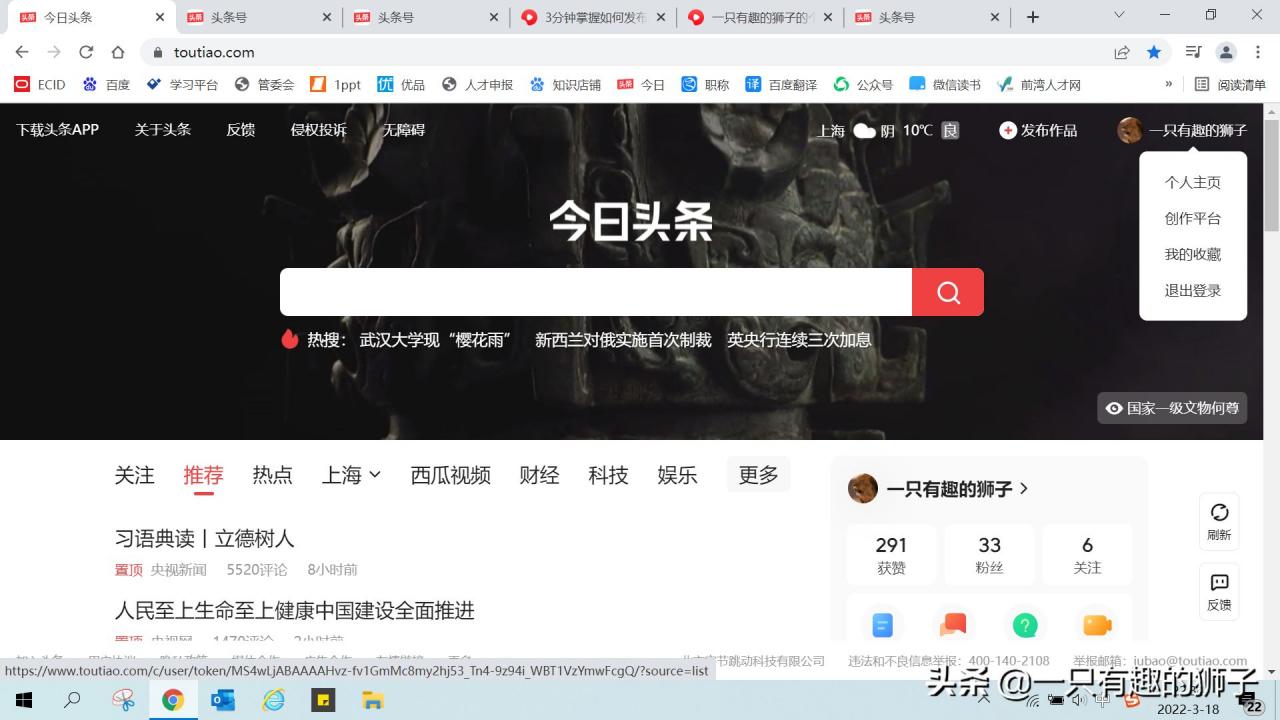
Task: Open Windows taskbar search
Action: coord(72,700)
